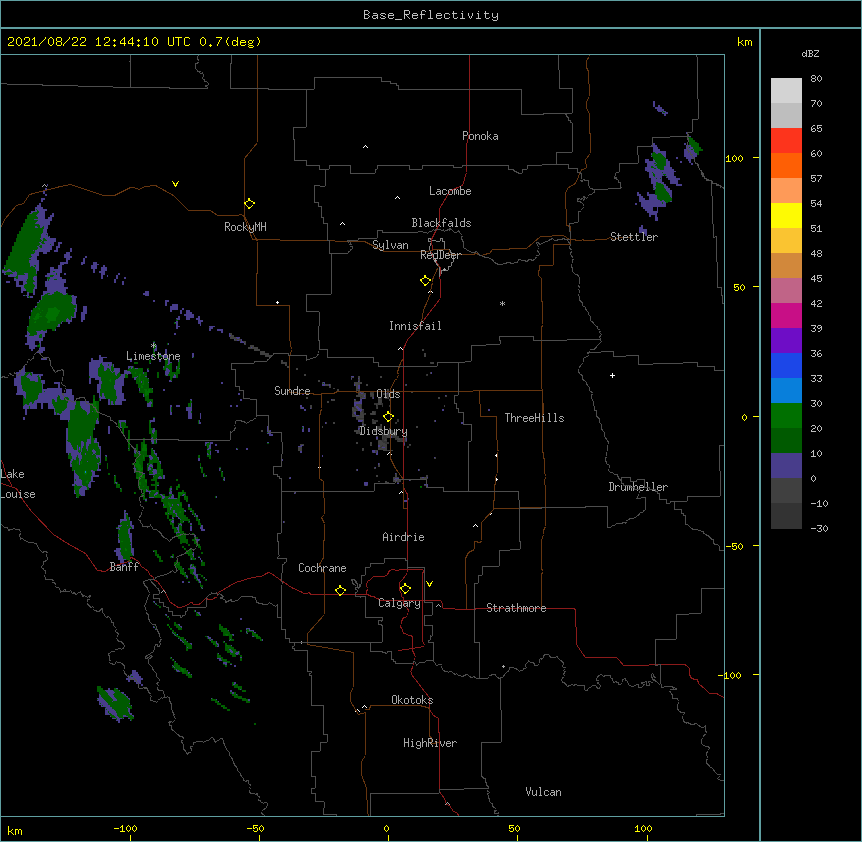Click the RockyMH label
The width and height of the screenshot is (862, 842).
click(x=245, y=227)
